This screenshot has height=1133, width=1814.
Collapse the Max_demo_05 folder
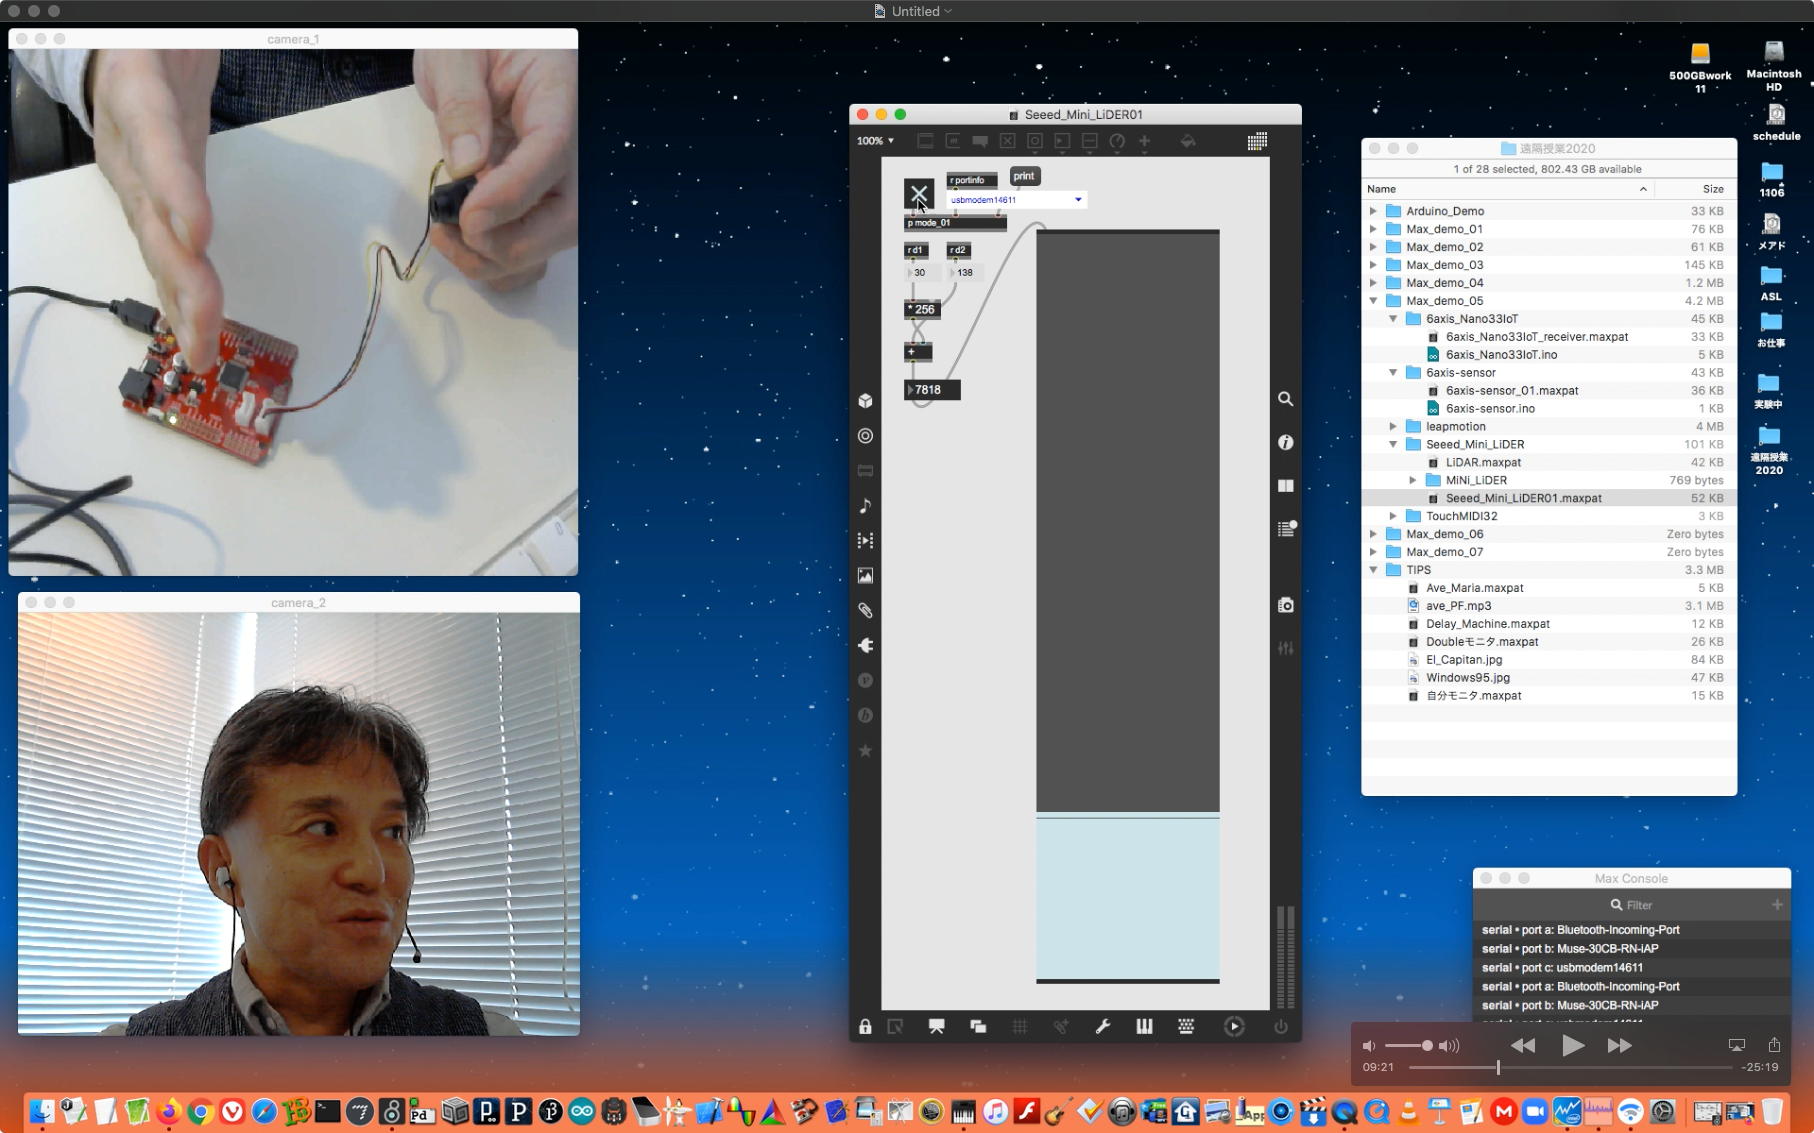coord(1373,301)
